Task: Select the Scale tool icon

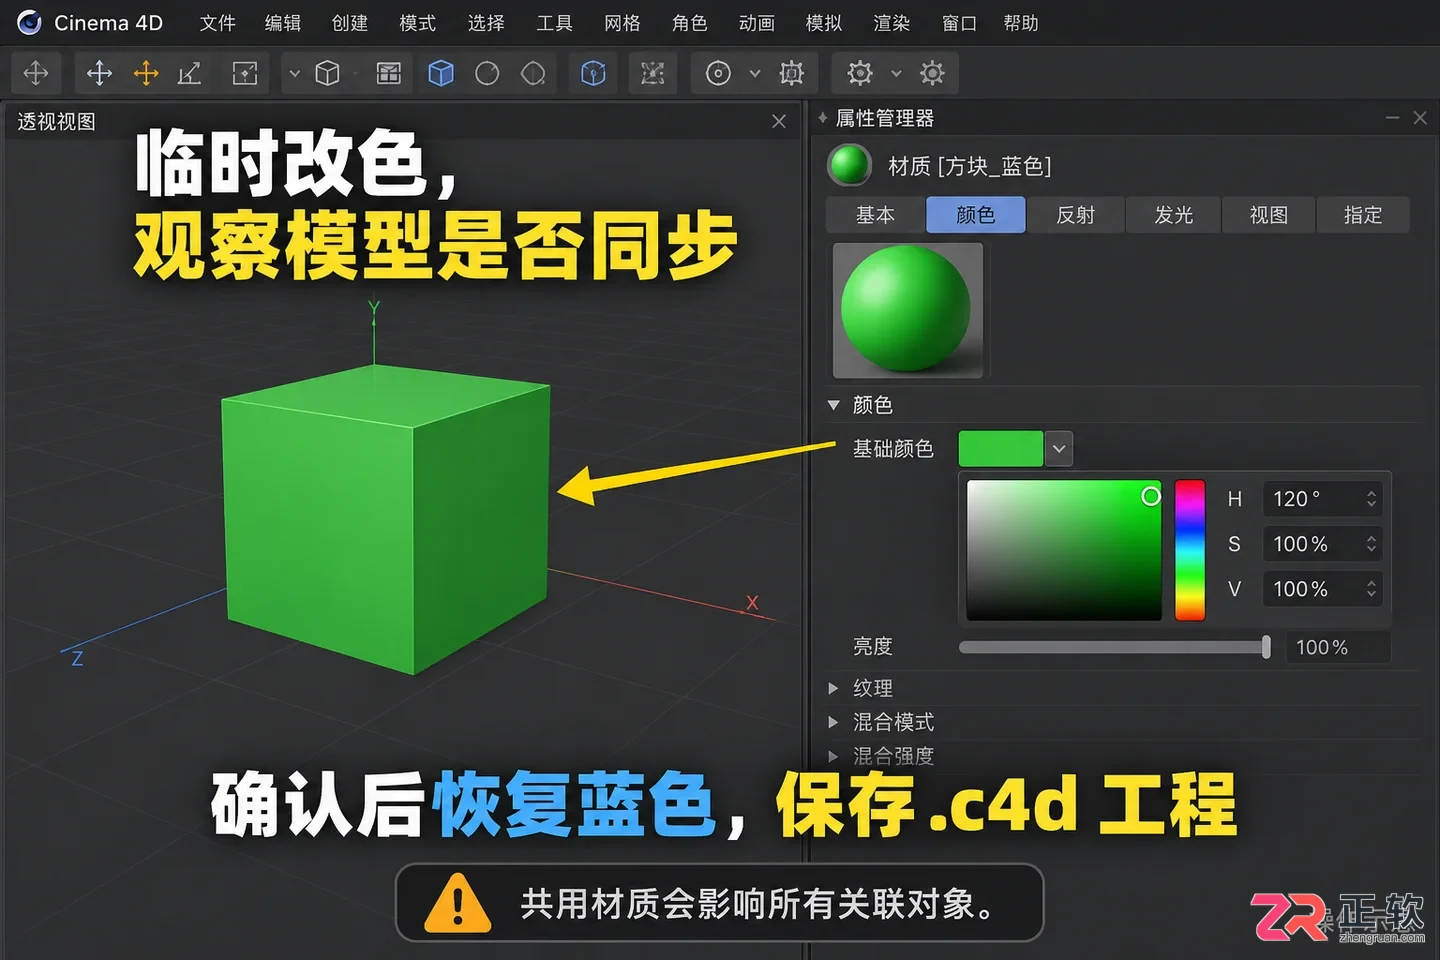Action: 190,73
